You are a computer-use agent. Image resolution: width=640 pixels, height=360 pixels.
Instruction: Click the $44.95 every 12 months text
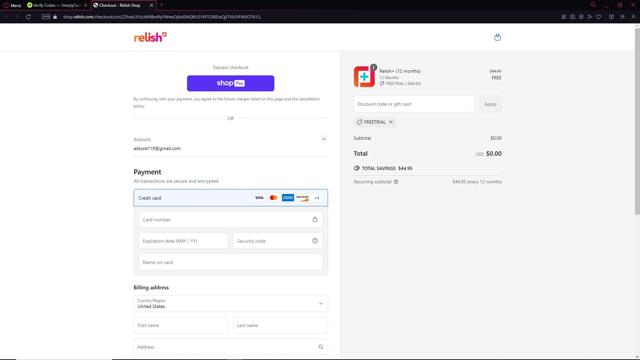tap(477, 182)
